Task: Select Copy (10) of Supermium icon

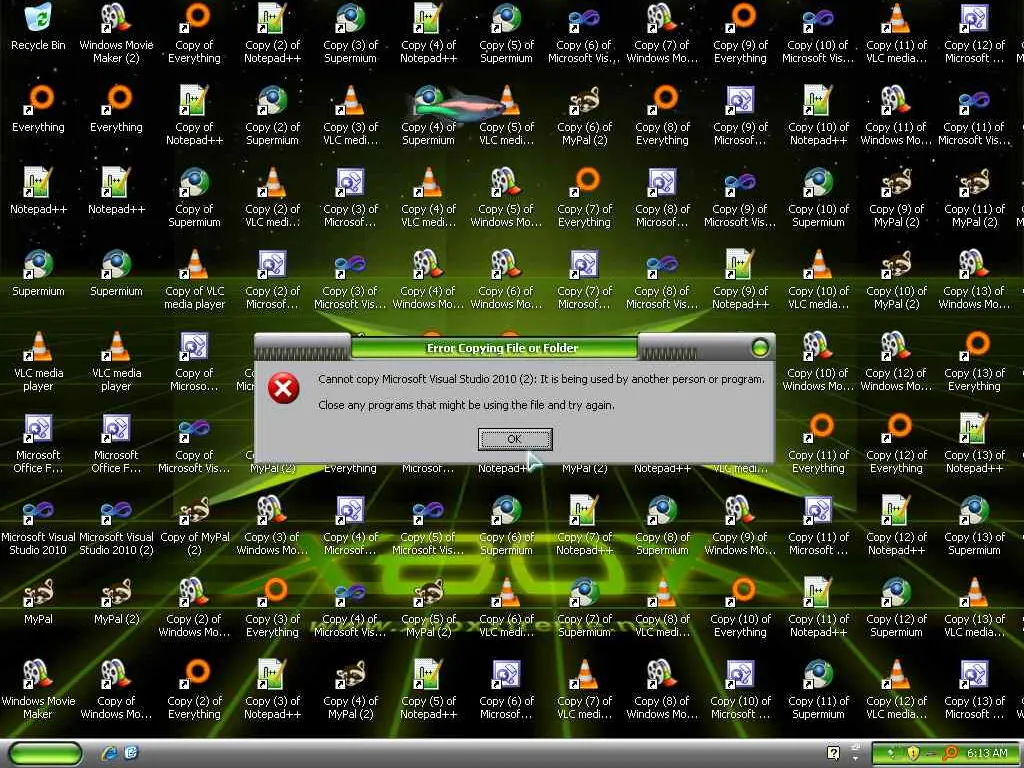Action: [818, 198]
